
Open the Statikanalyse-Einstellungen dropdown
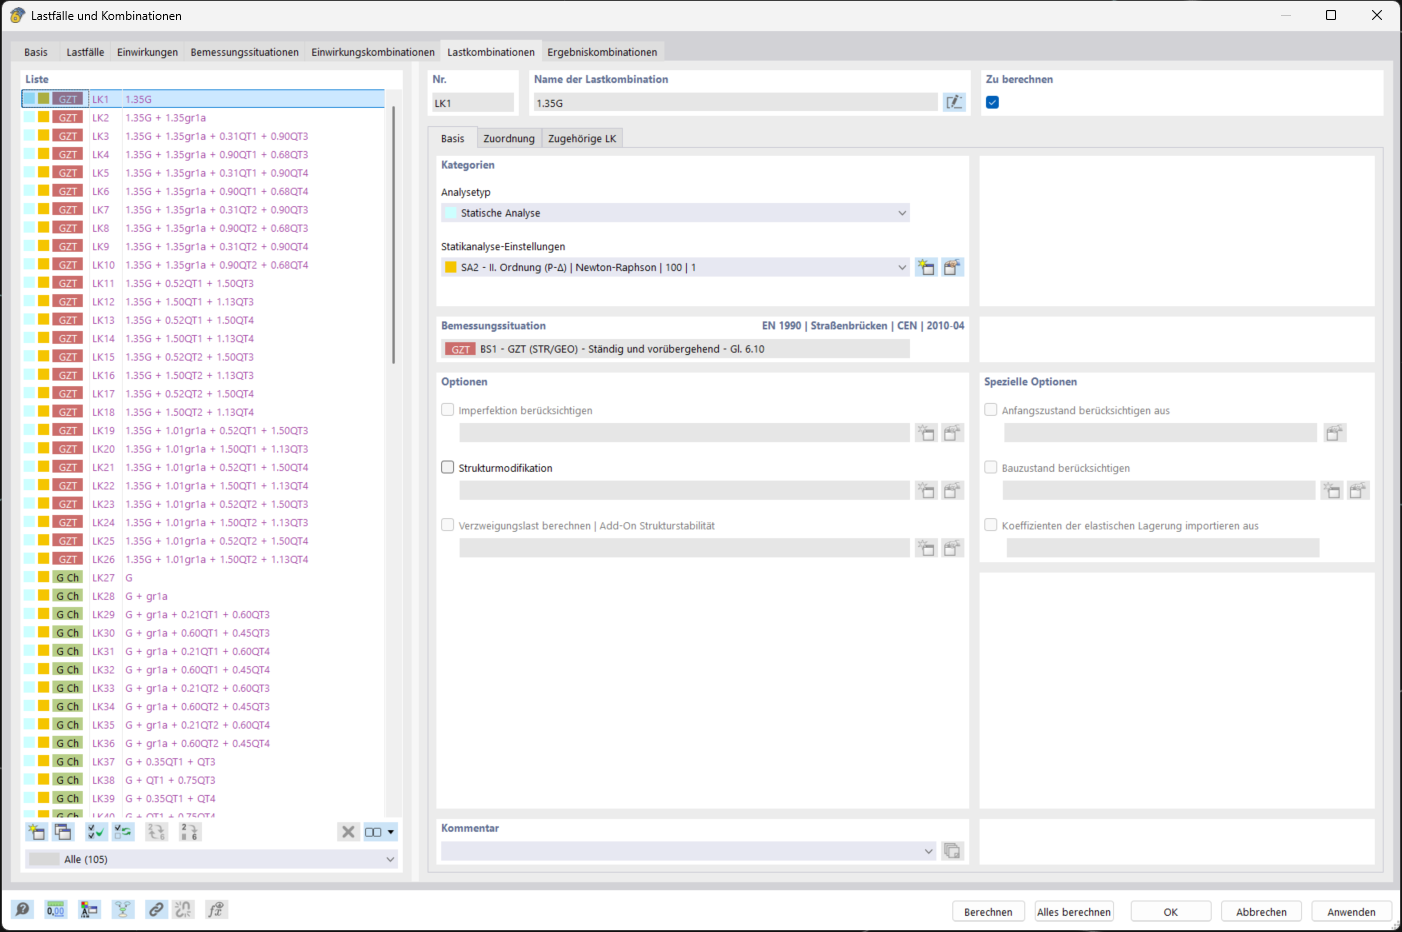click(x=902, y=267)
